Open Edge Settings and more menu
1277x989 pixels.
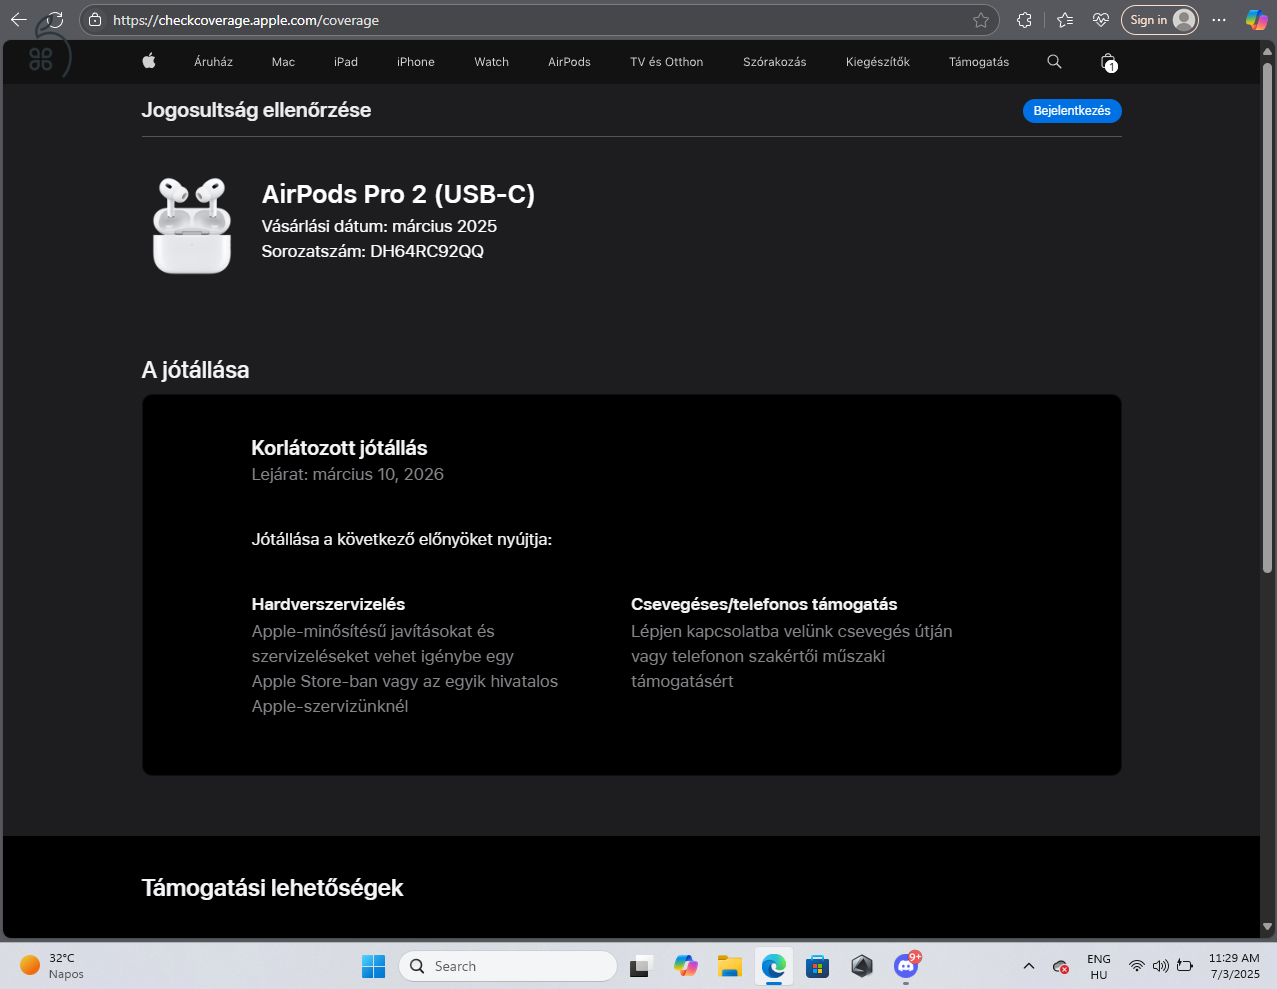click(1219, 20)
